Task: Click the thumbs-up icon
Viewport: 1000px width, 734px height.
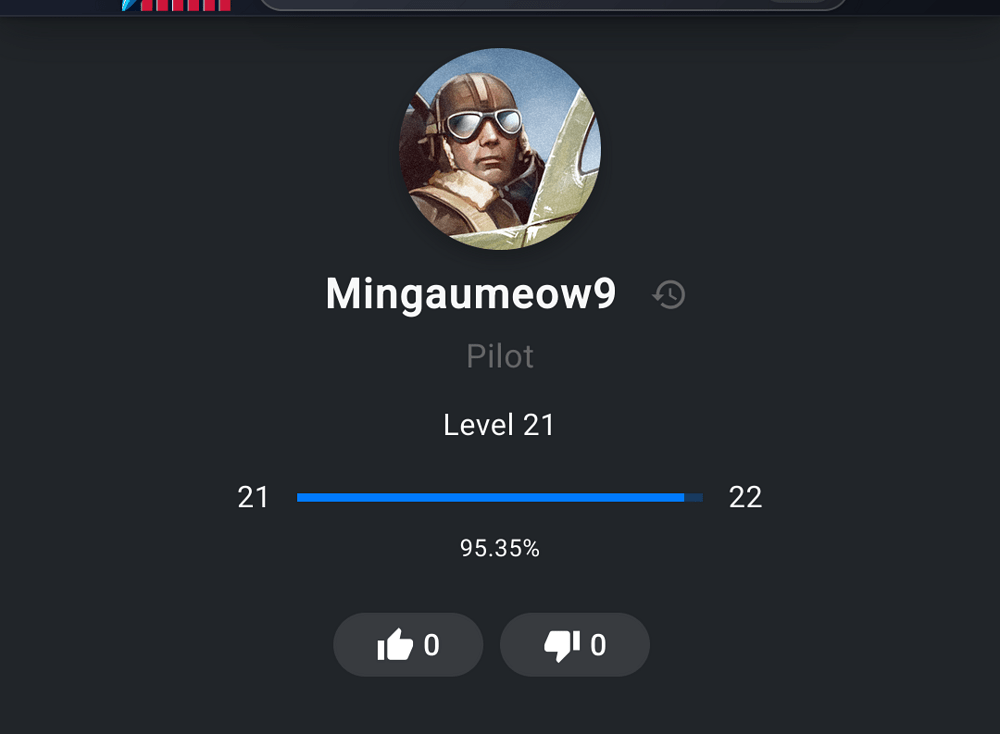Action: [395, 645]
